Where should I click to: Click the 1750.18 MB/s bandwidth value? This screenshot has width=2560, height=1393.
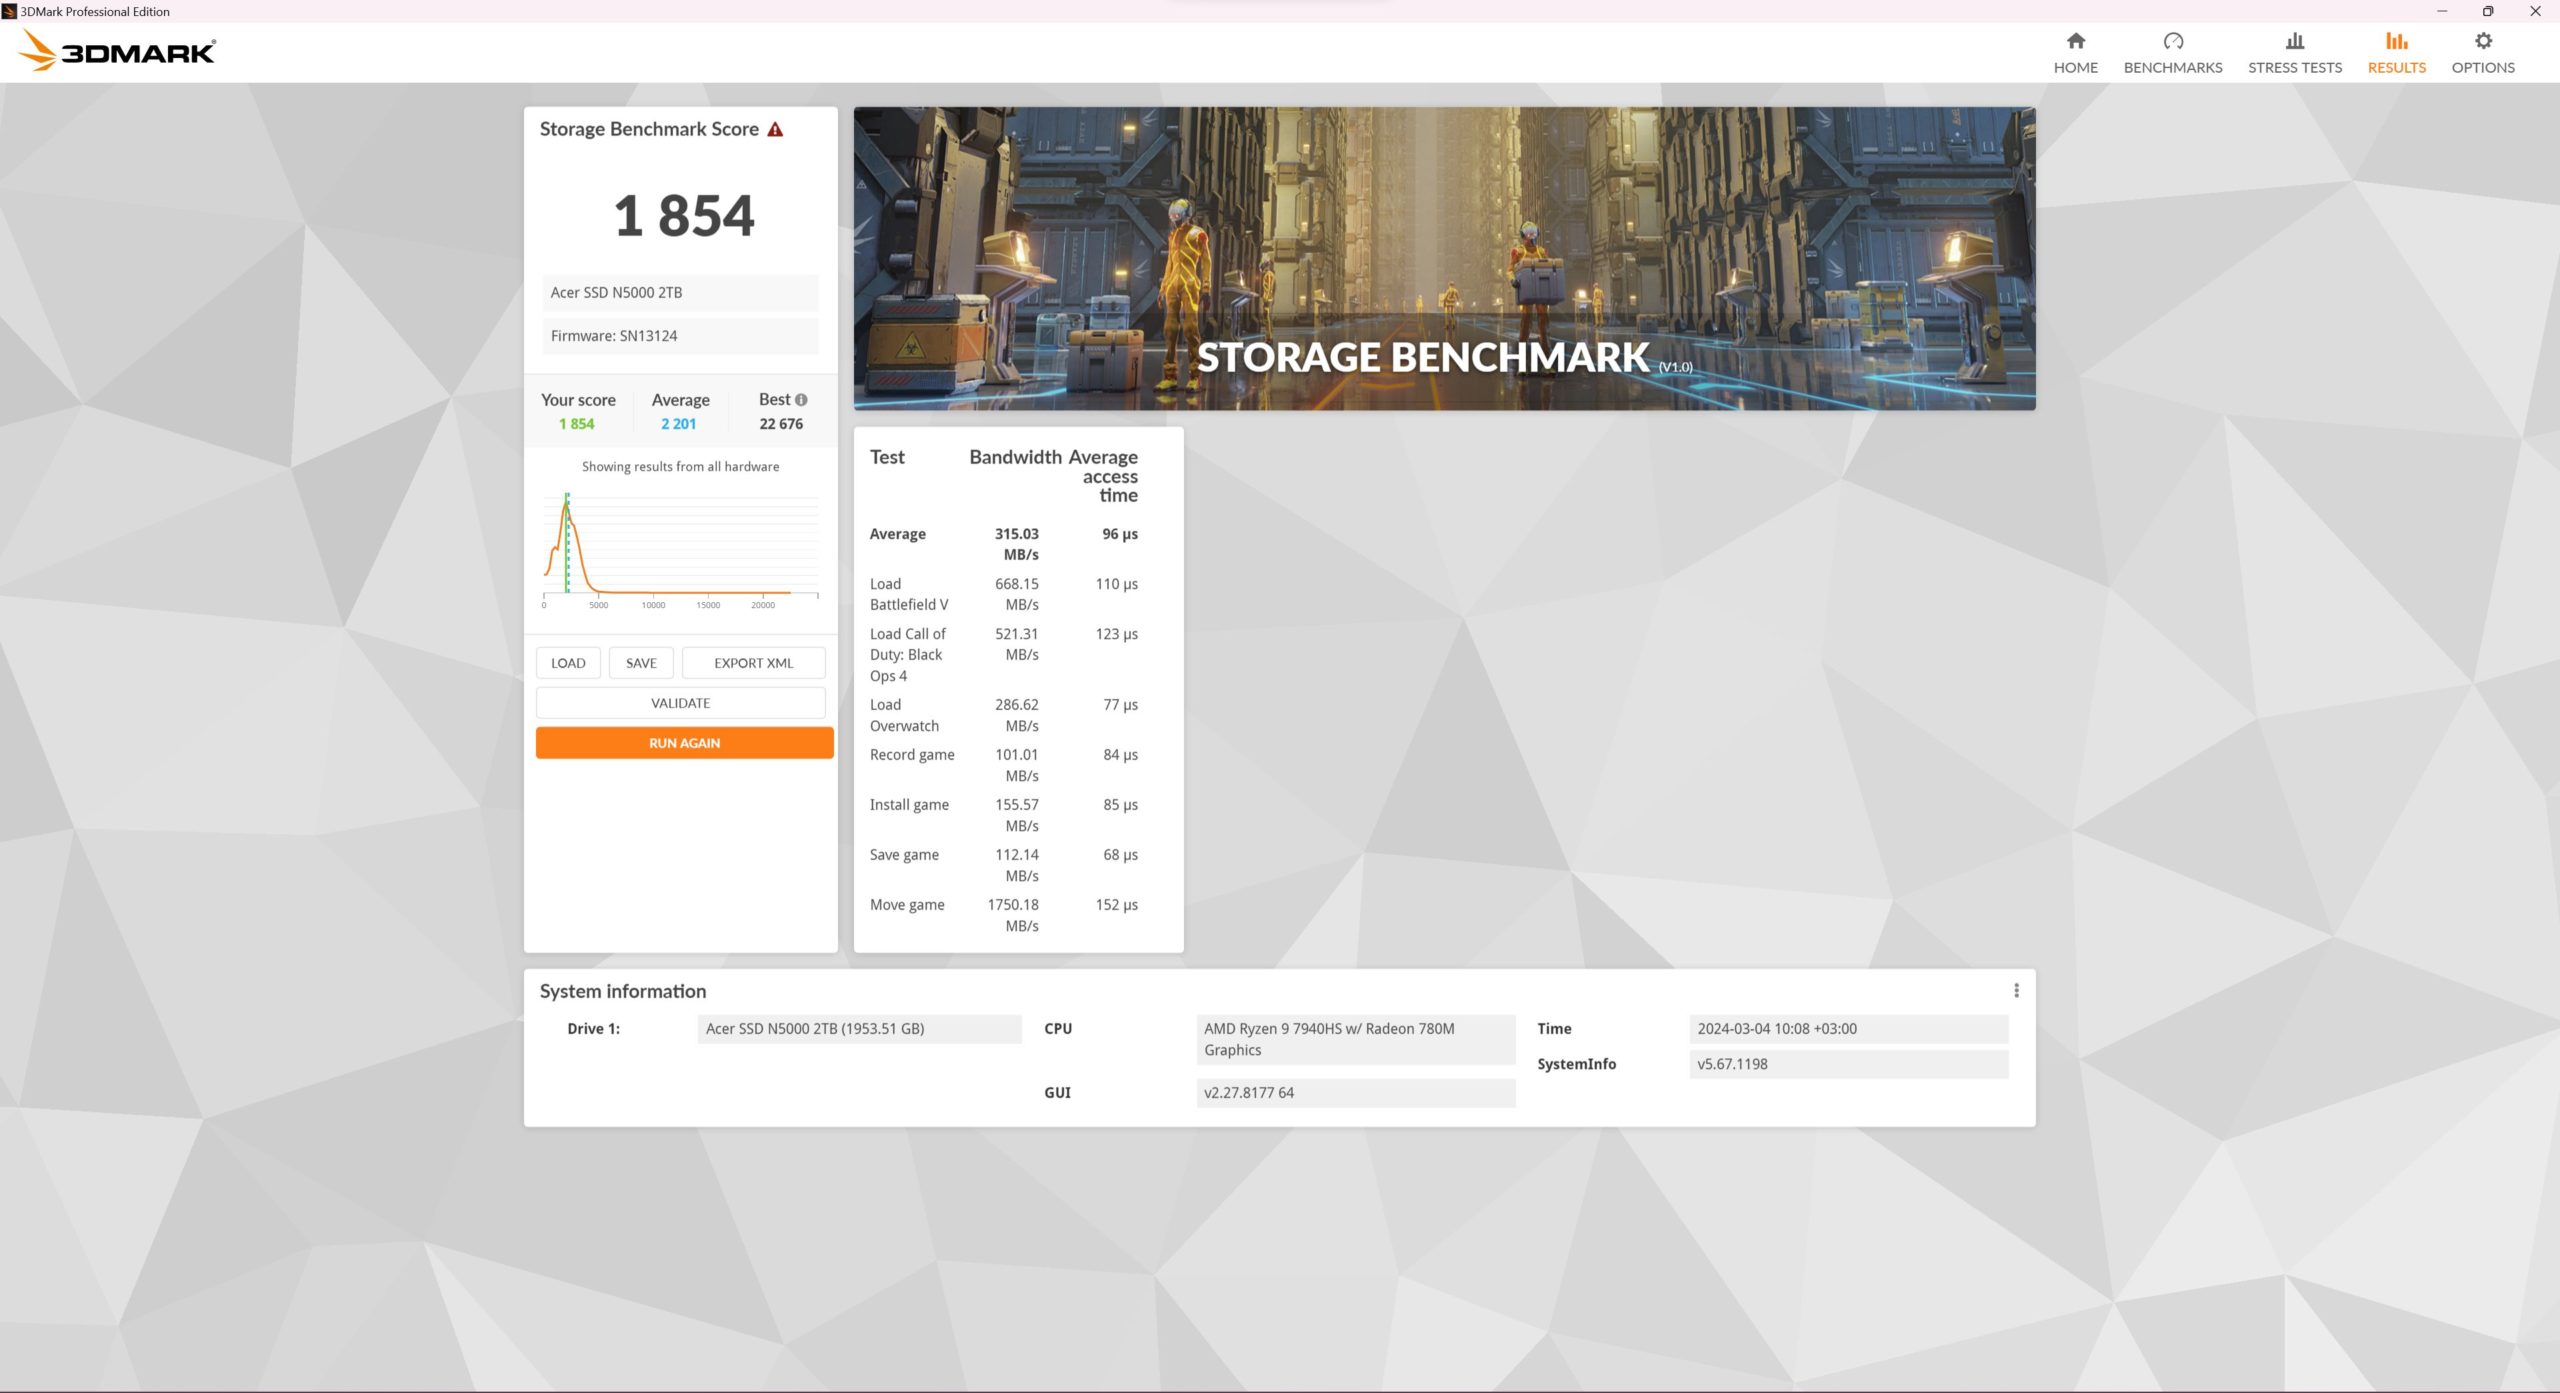pos(1013,915)
